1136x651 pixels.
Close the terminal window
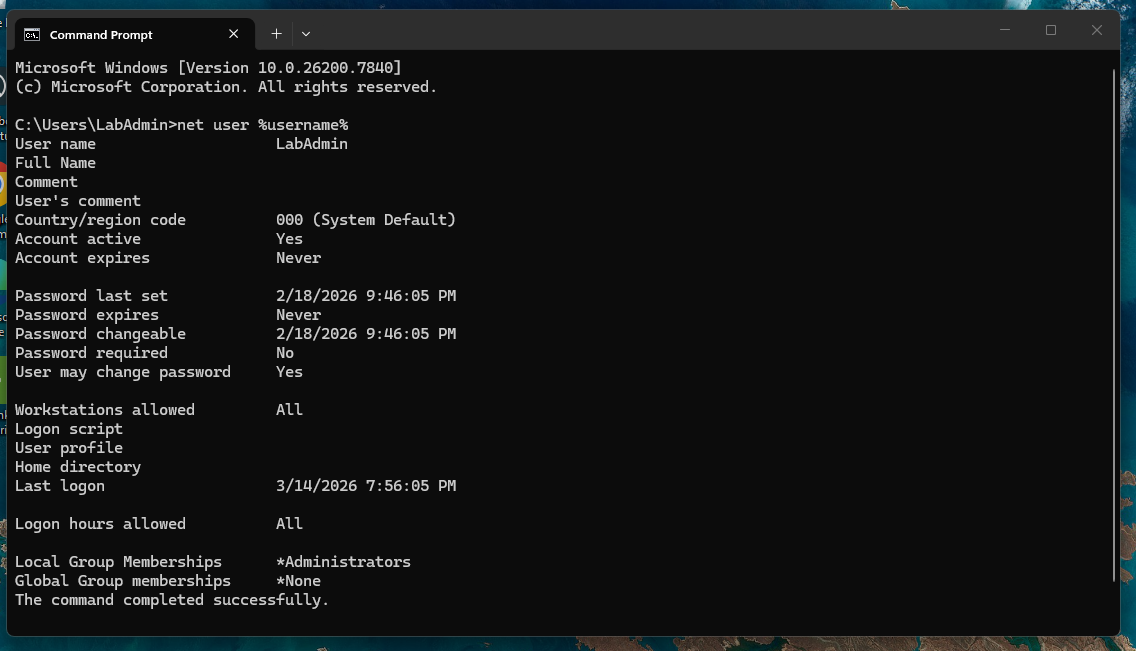(x=1096, y=30)
